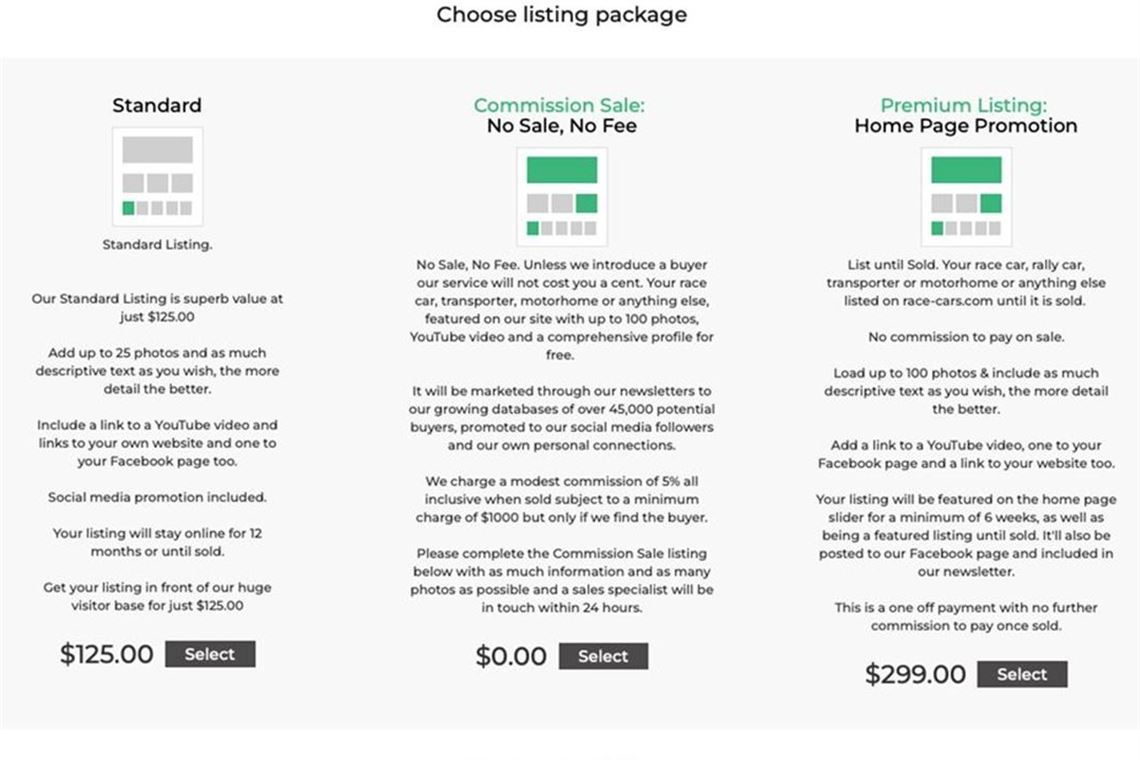The width and height of the screenshot is (1140, 760).
Task: Click the green "Premium Listing:" heading
Action: [963, 105]
